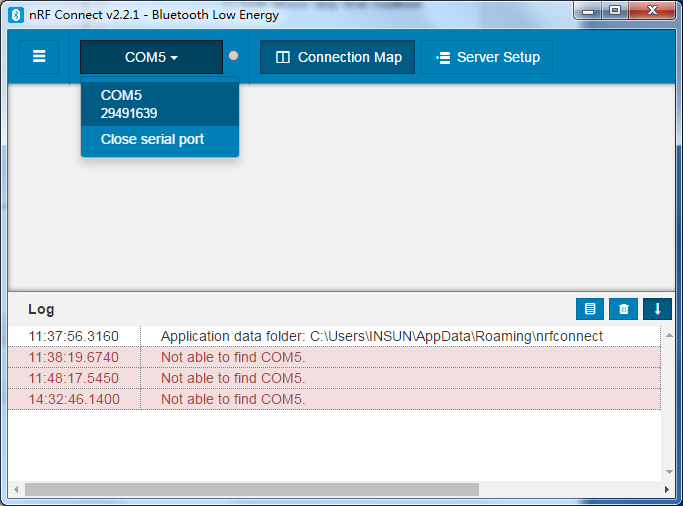Click log vertical scrollbar down arrow
This screenshot has width=683, height=506.
click(669, 472)
